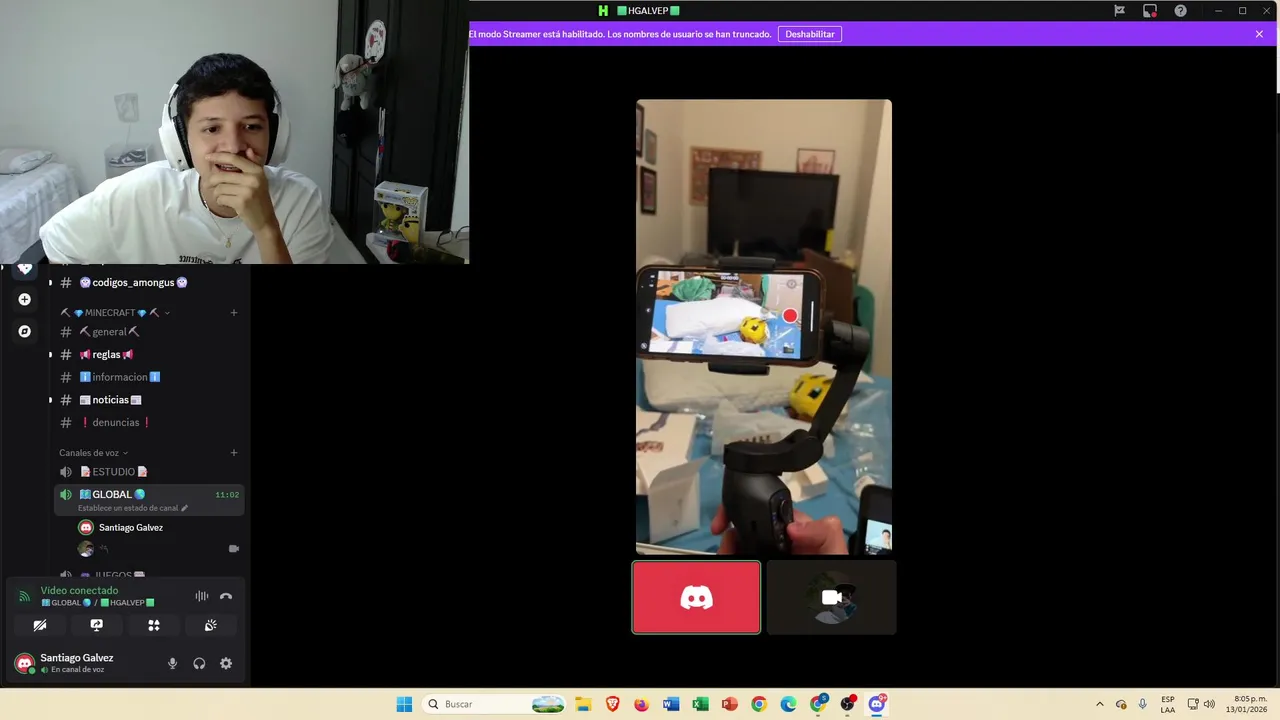This screenshot has width=1280, height=720.
Task: Open PowerPoint from the taskbar
Action: (x=729, y=704)
